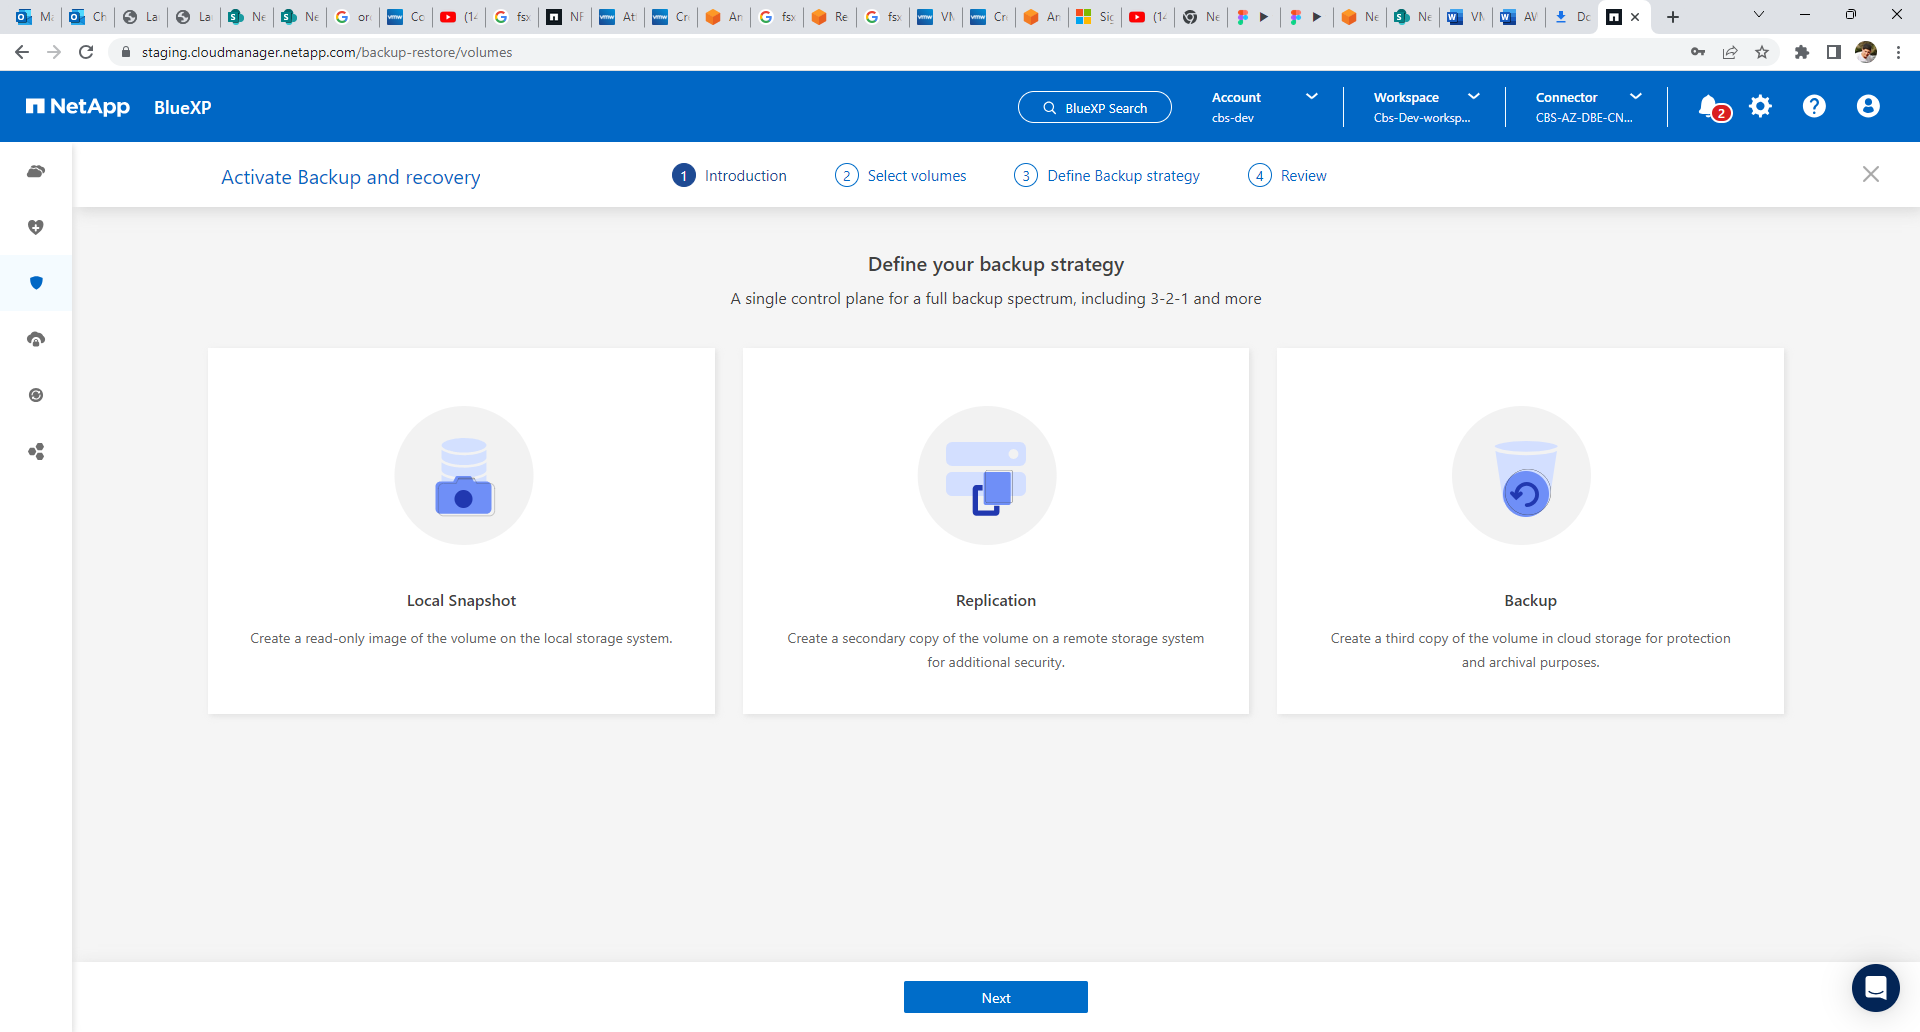Click the Next button
Screen dimensions: 1920x1032
tap(995, 997)
